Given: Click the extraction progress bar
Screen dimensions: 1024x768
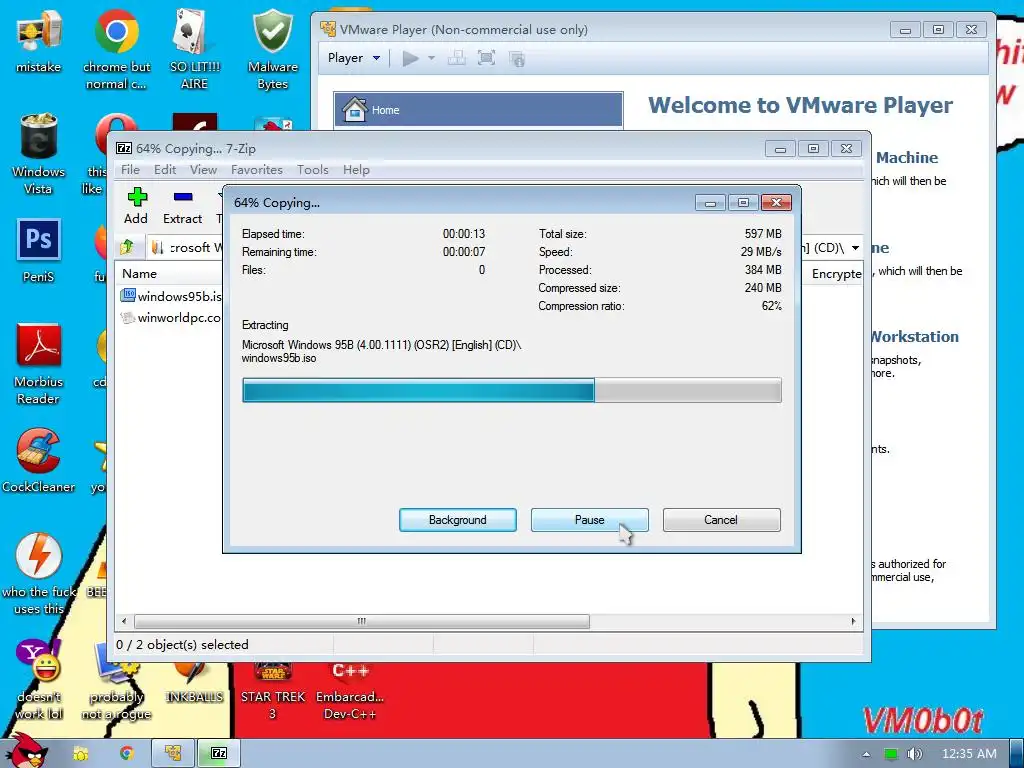Looking at the screenshot, I should tap(512, 391).
